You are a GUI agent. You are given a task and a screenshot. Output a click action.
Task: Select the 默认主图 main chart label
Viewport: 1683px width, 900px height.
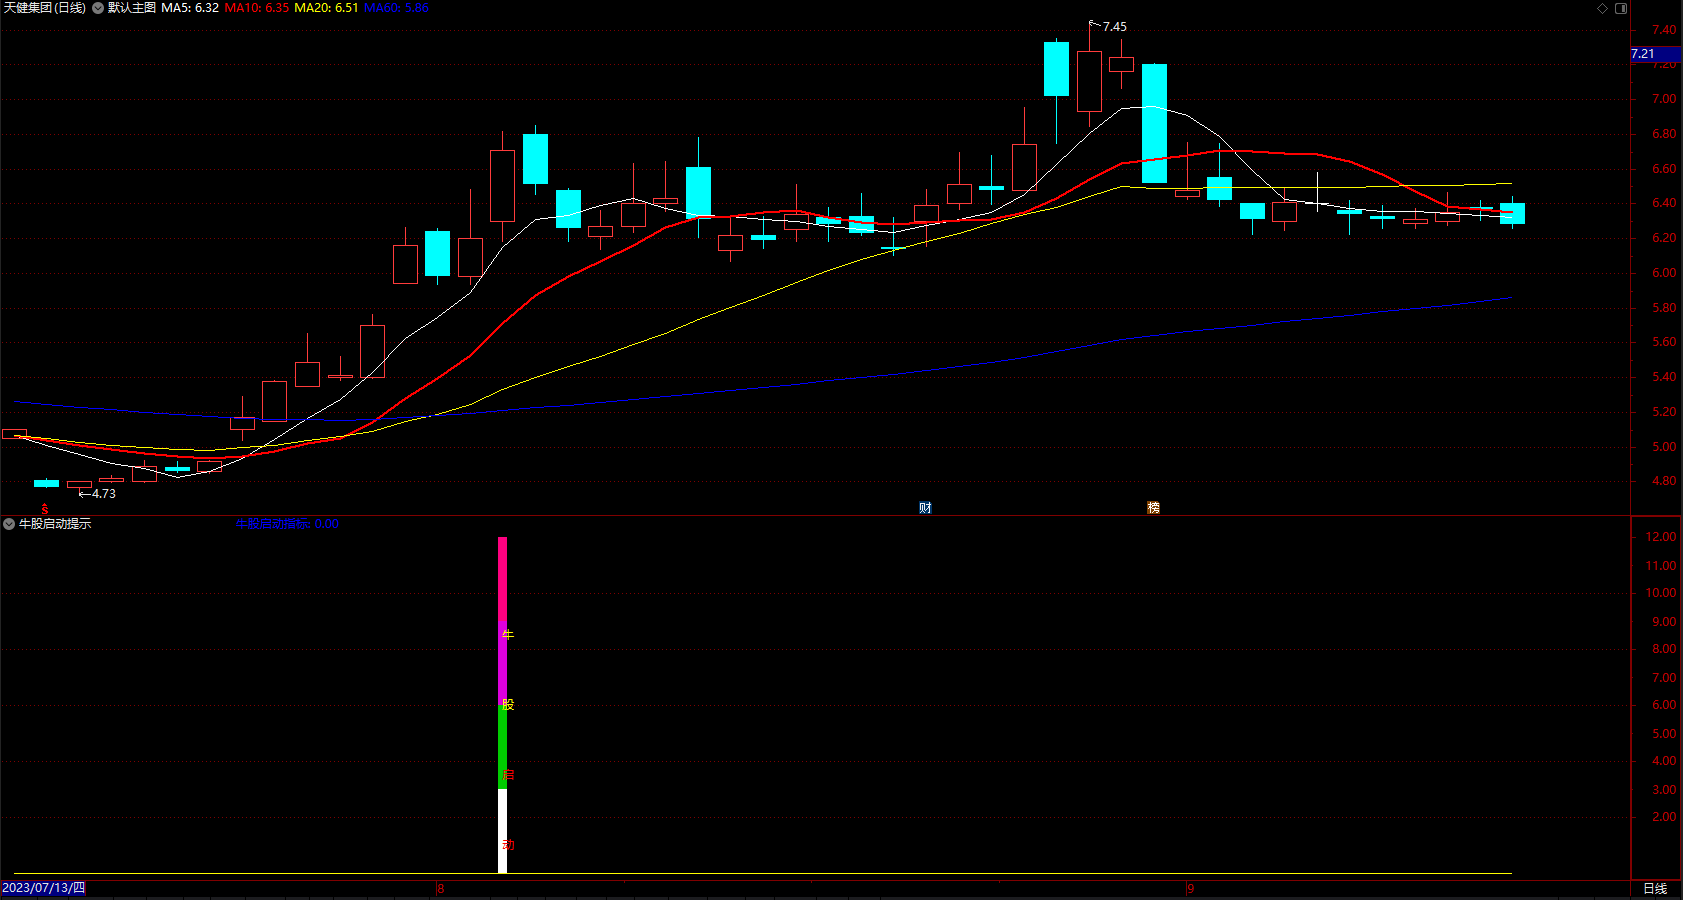pyautogui.click(x=132, y=8)
